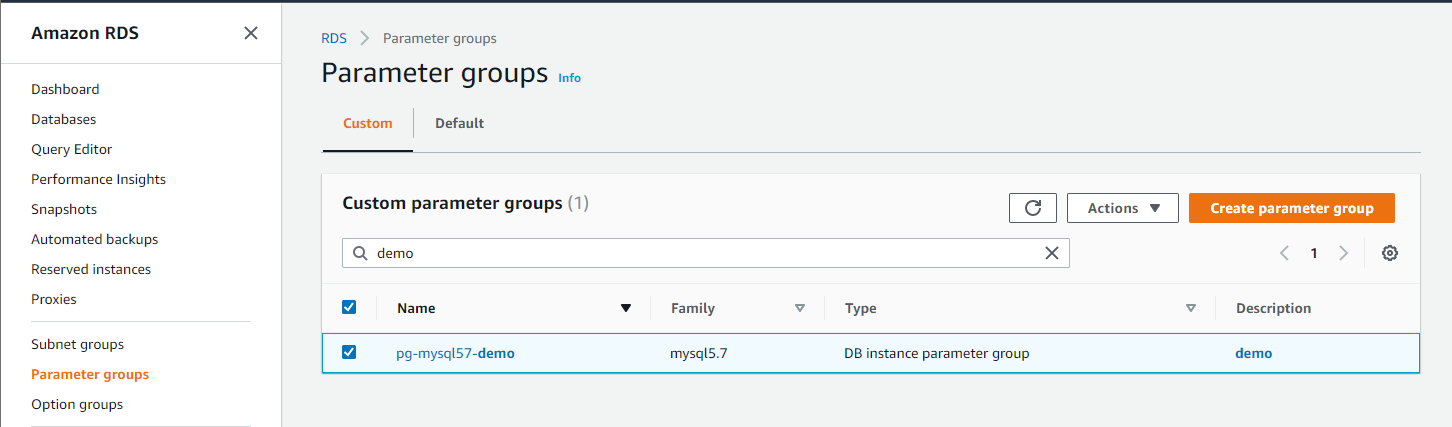Toggle the select-all header checkbox

point(349,307)
